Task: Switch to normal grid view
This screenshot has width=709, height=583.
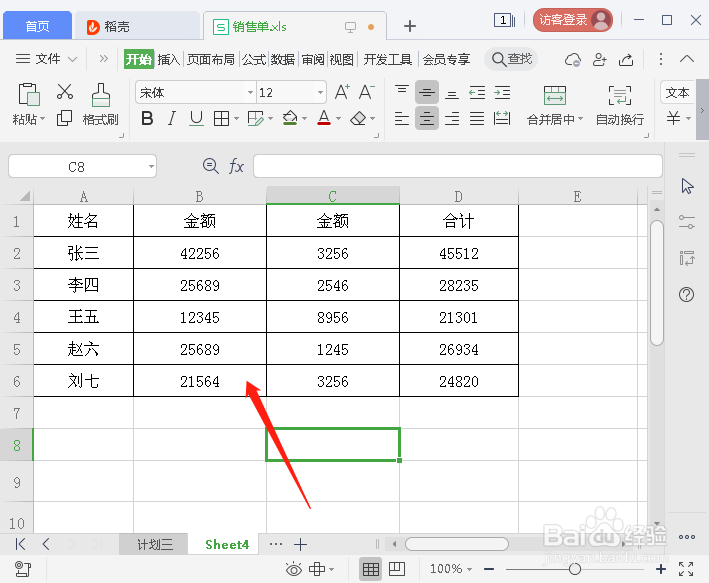Action: pyautogui.click(x=371, y=569)
